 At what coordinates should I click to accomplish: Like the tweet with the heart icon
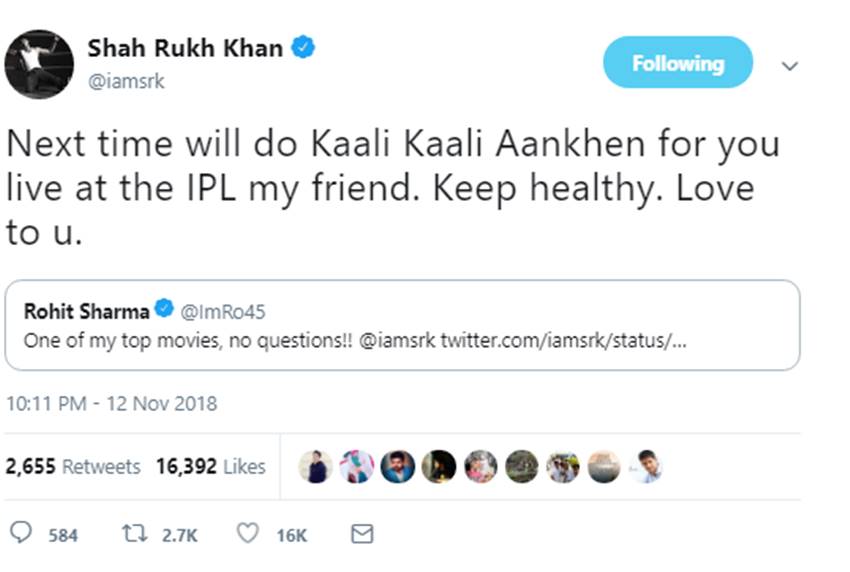pyautogui.click(x=248, y=535)
